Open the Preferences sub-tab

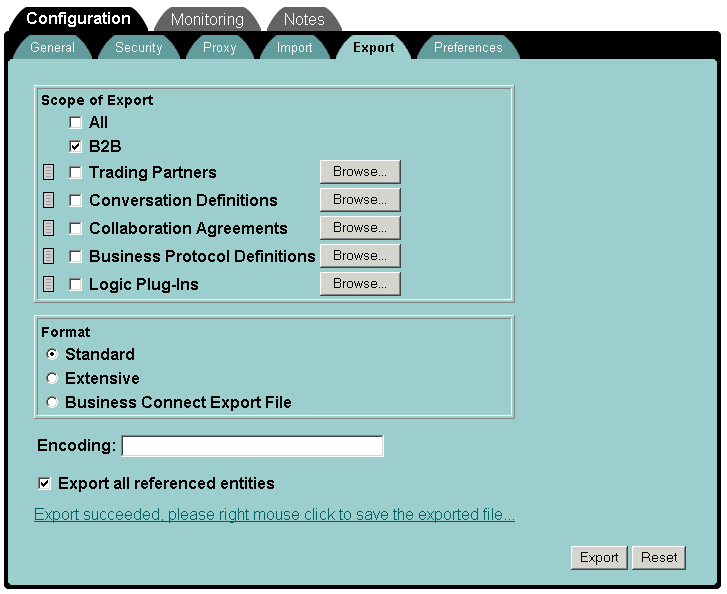(x=468, y=47)
